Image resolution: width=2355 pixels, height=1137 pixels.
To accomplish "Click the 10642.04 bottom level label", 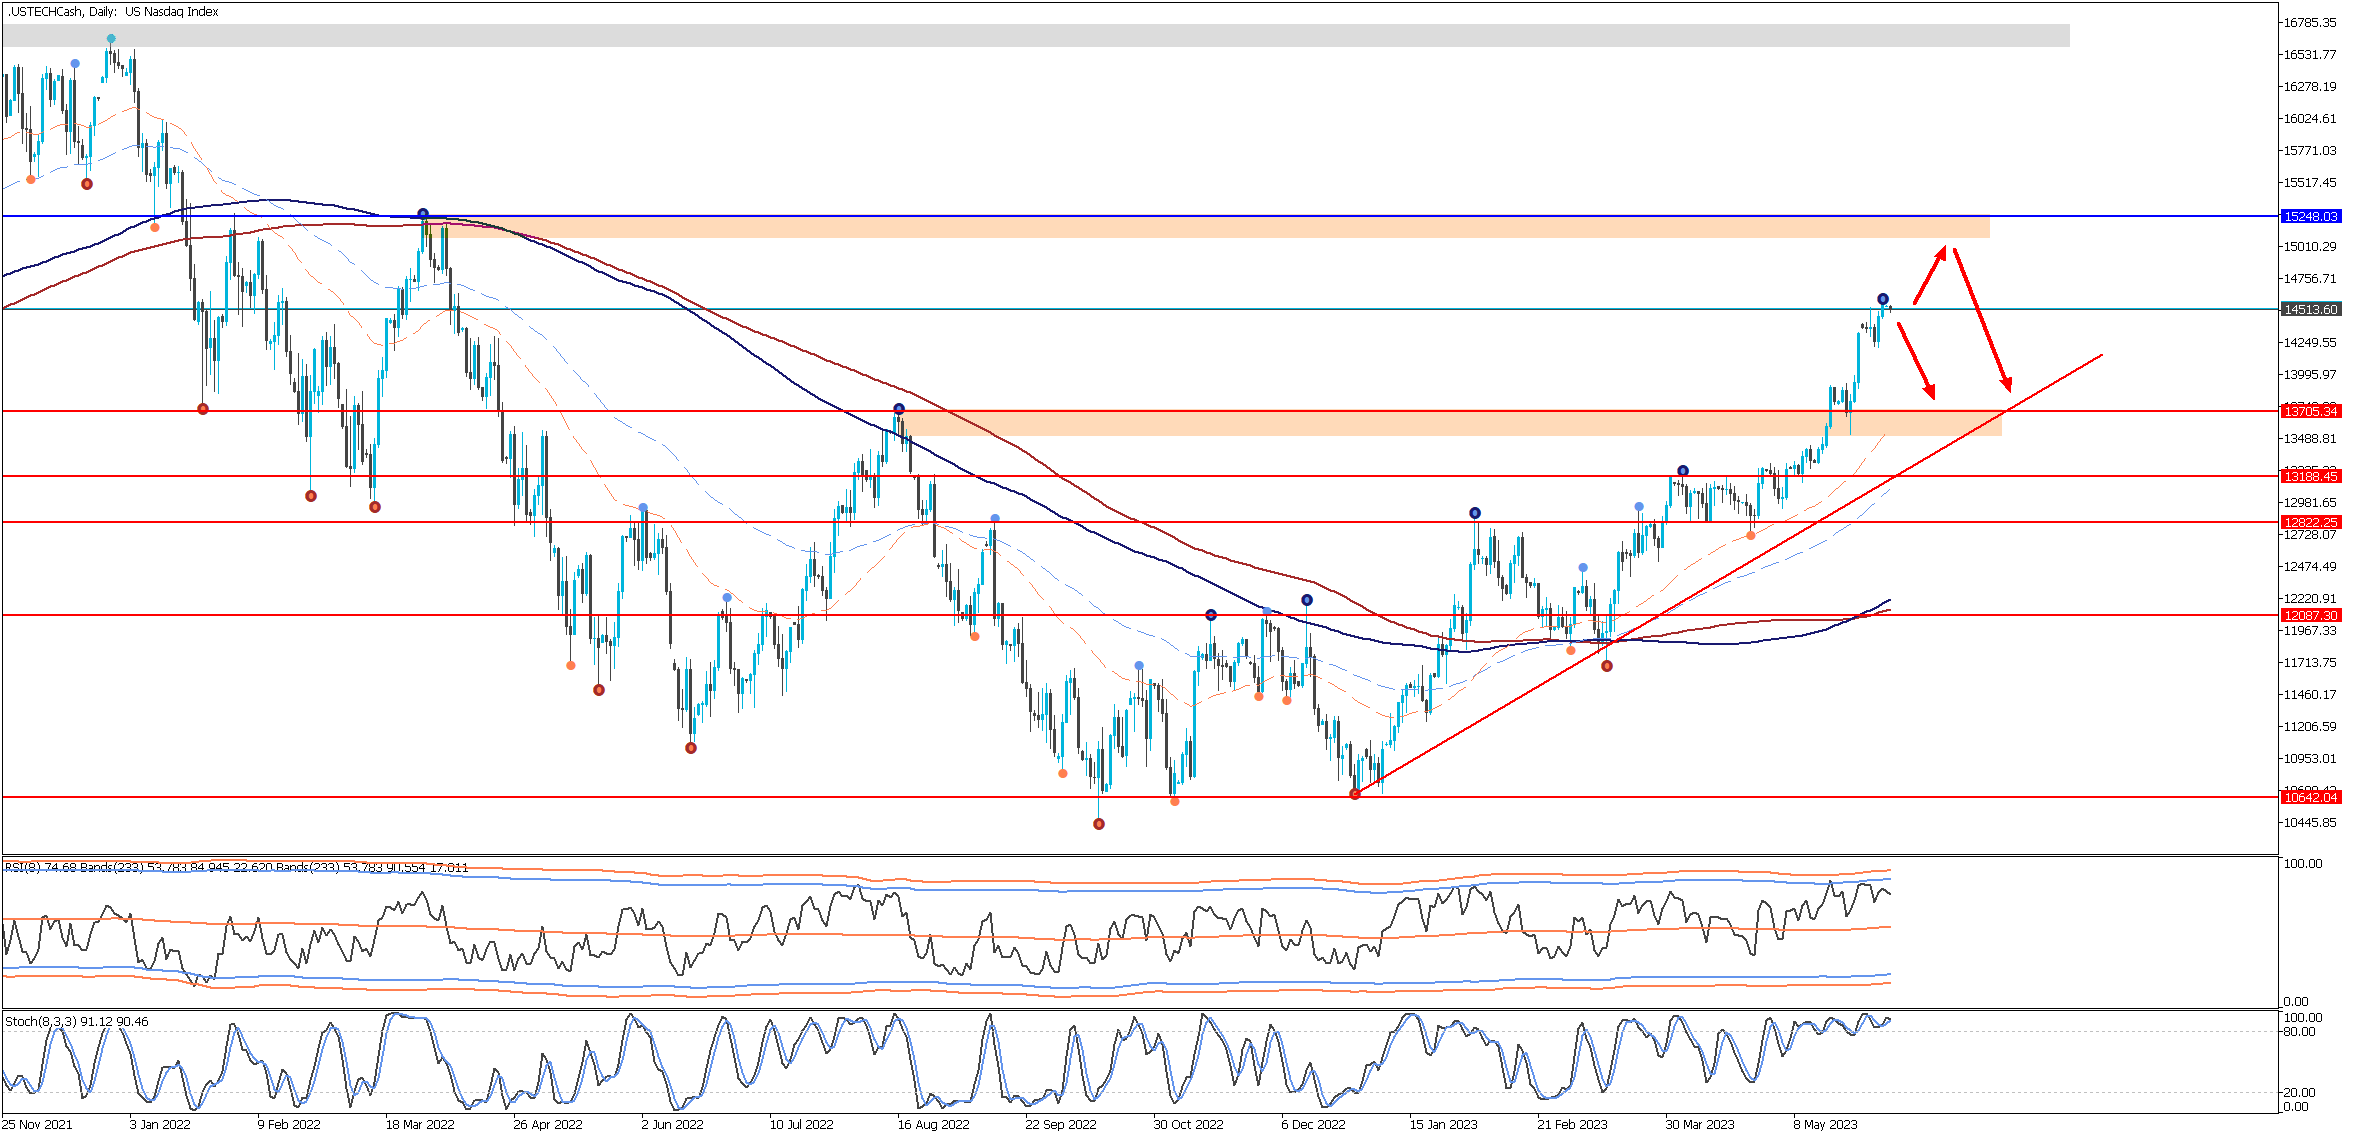I will coord(2310,797).
